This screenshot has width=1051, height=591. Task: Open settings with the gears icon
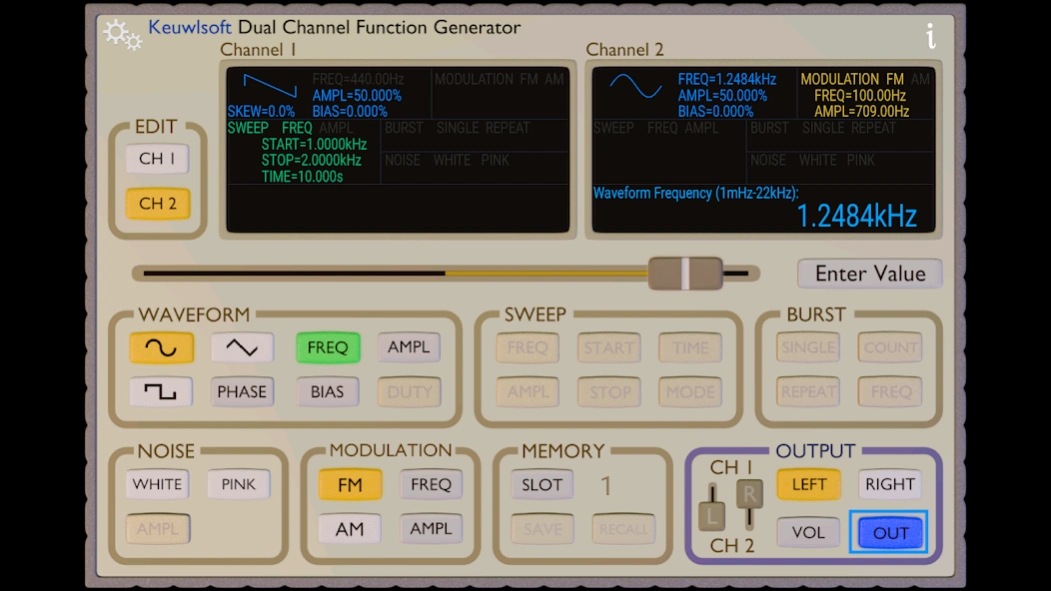pos(122,35)
